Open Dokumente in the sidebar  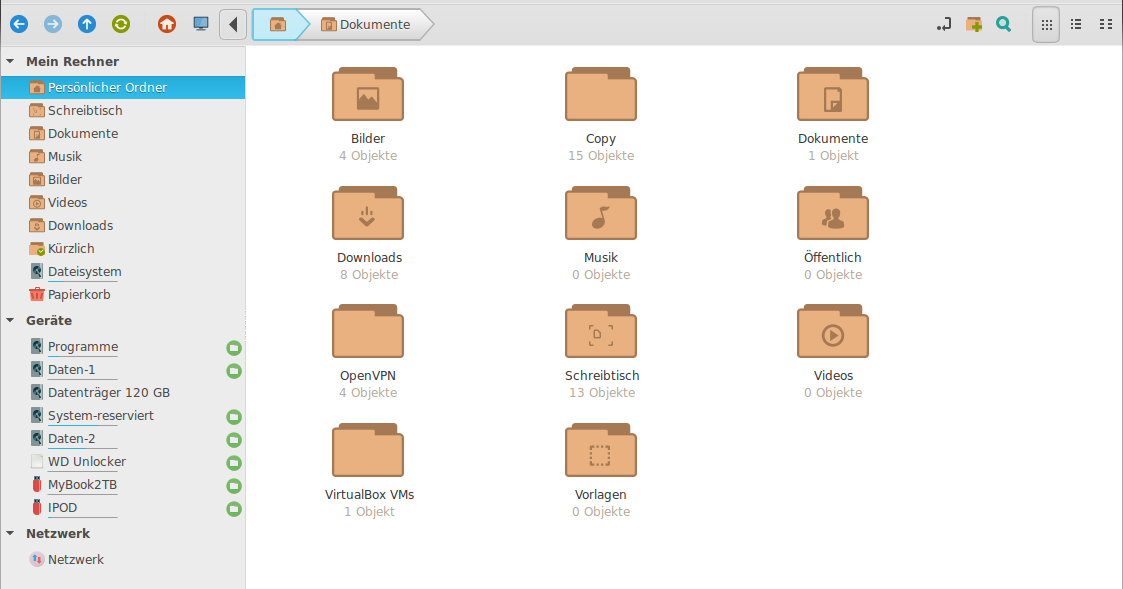122,133
